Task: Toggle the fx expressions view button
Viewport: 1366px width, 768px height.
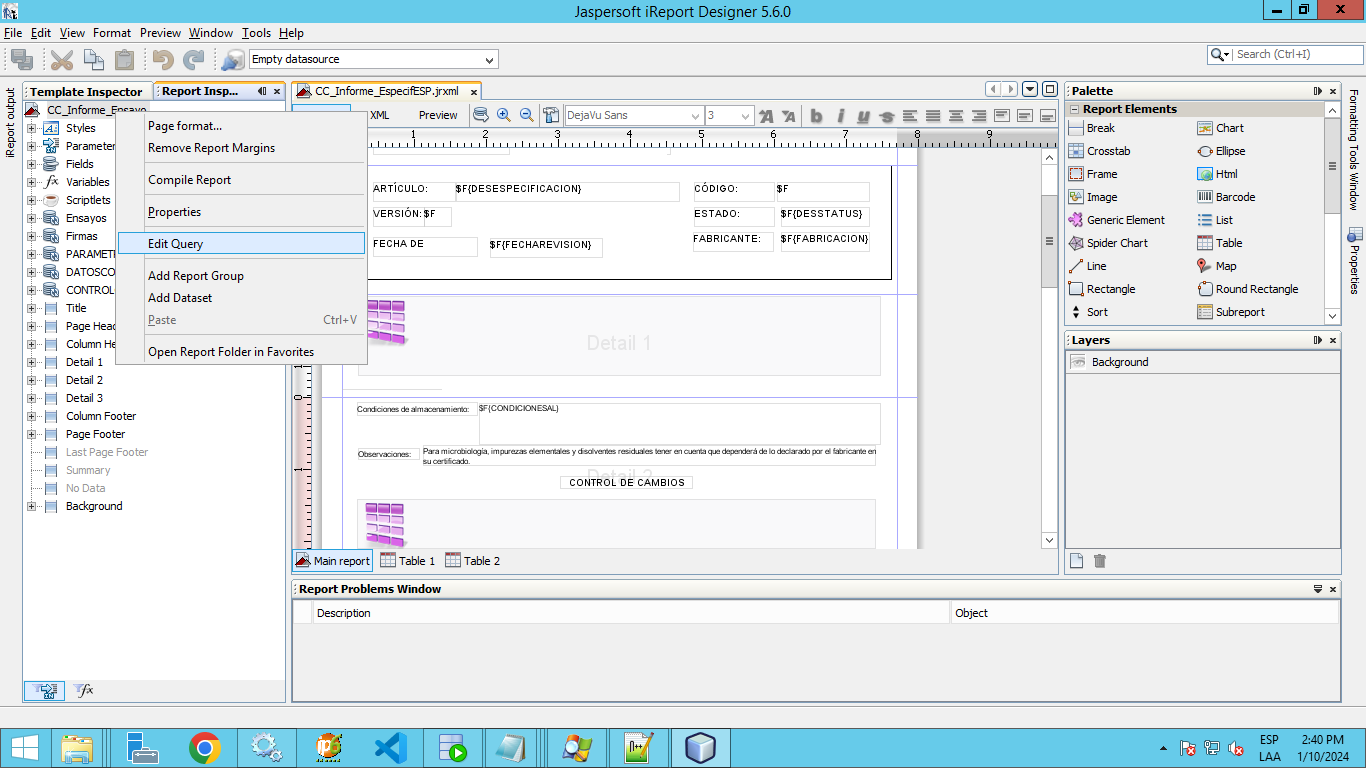Action: coord(85,690)
